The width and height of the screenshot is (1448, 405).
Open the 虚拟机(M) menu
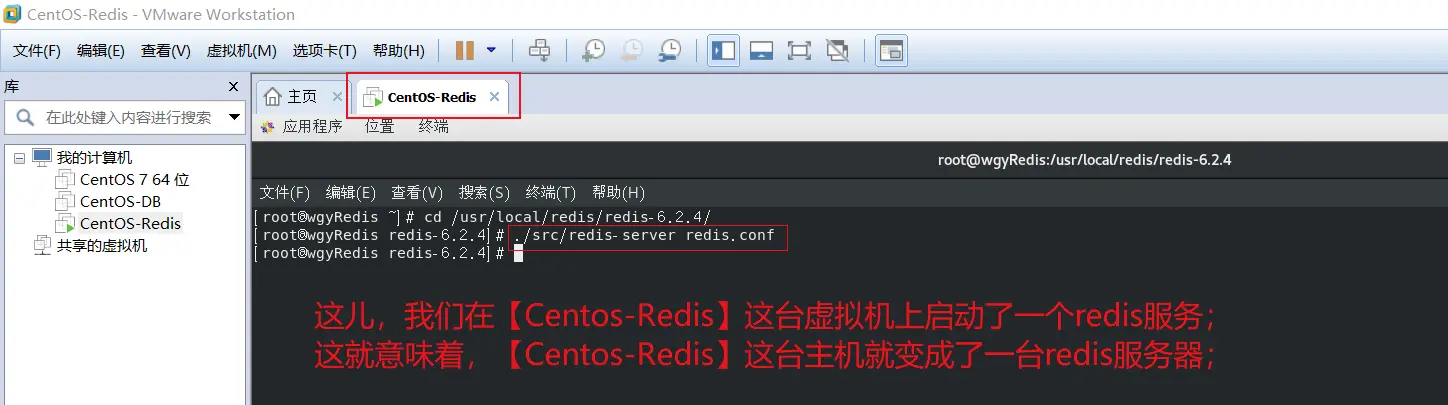[241, 51]
